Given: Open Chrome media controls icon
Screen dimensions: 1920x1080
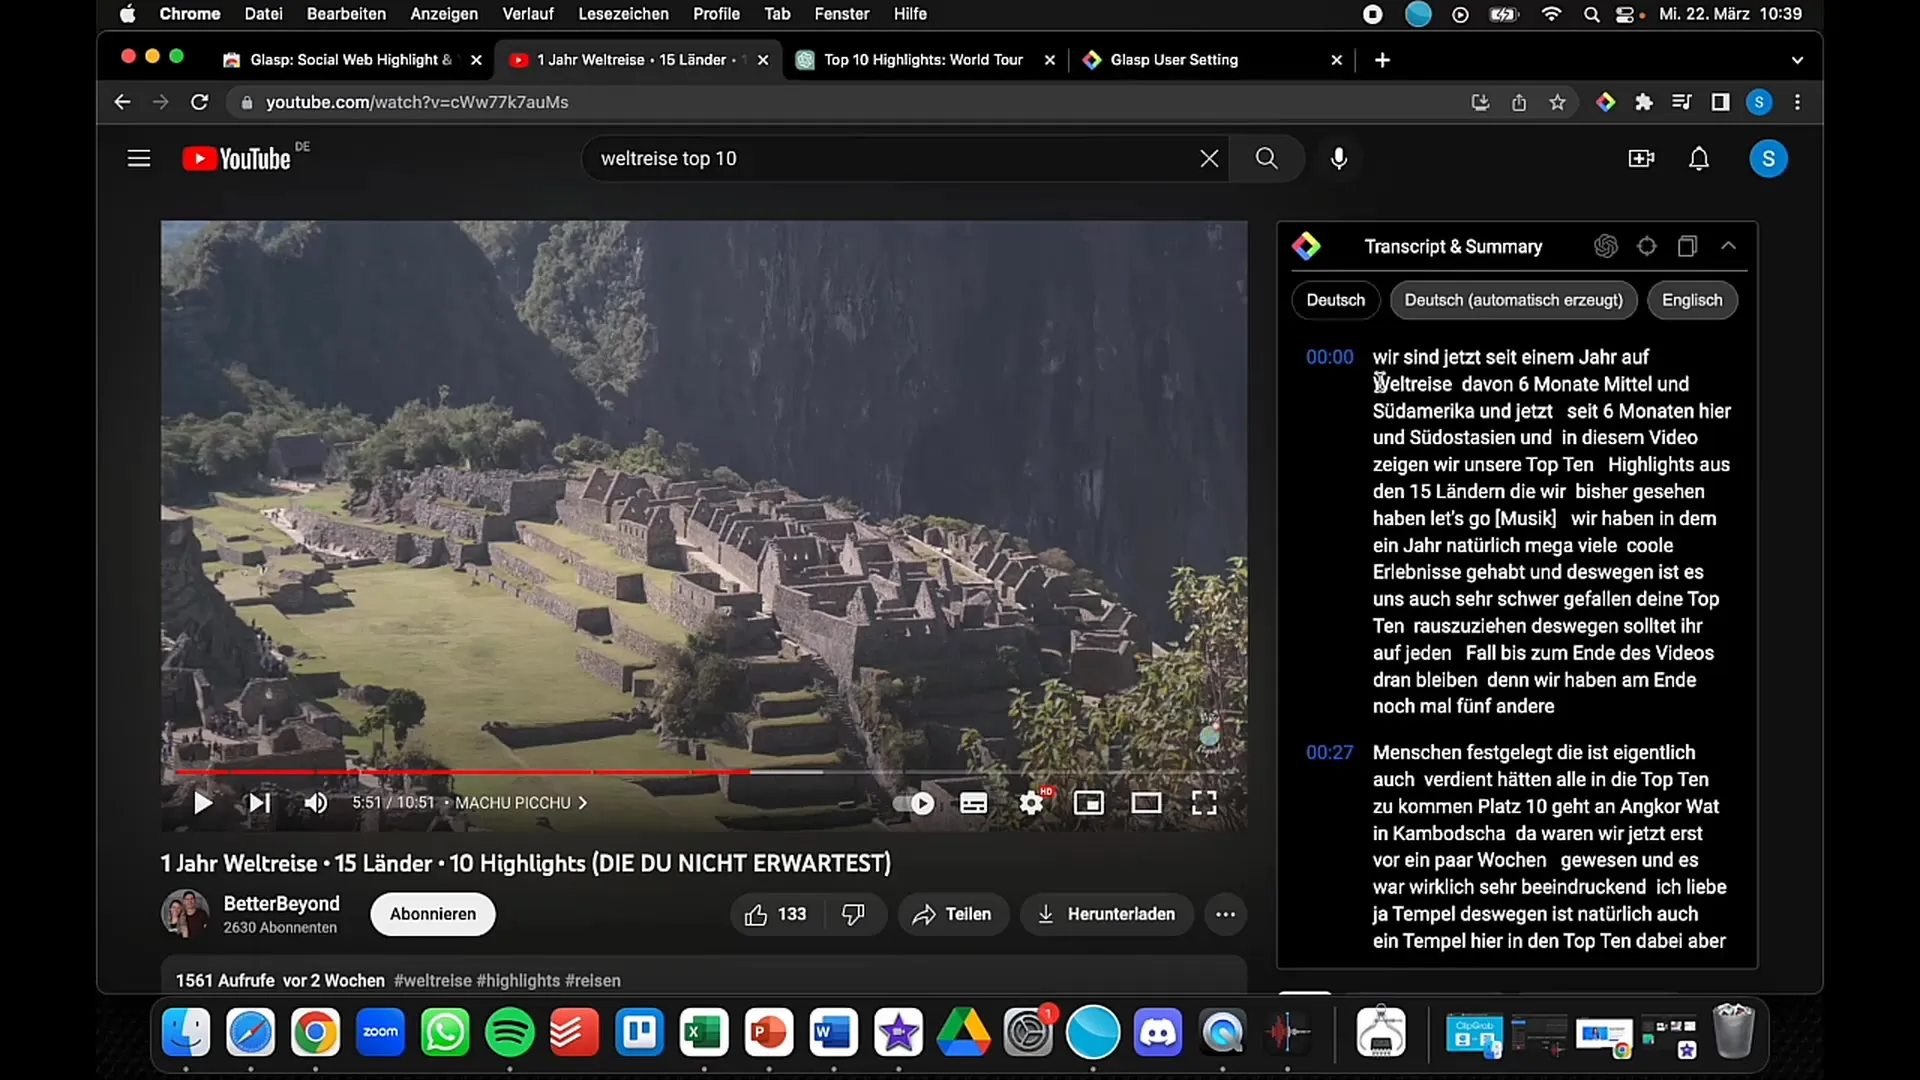Looking at the screenshot, I should tap(1681, 102).
